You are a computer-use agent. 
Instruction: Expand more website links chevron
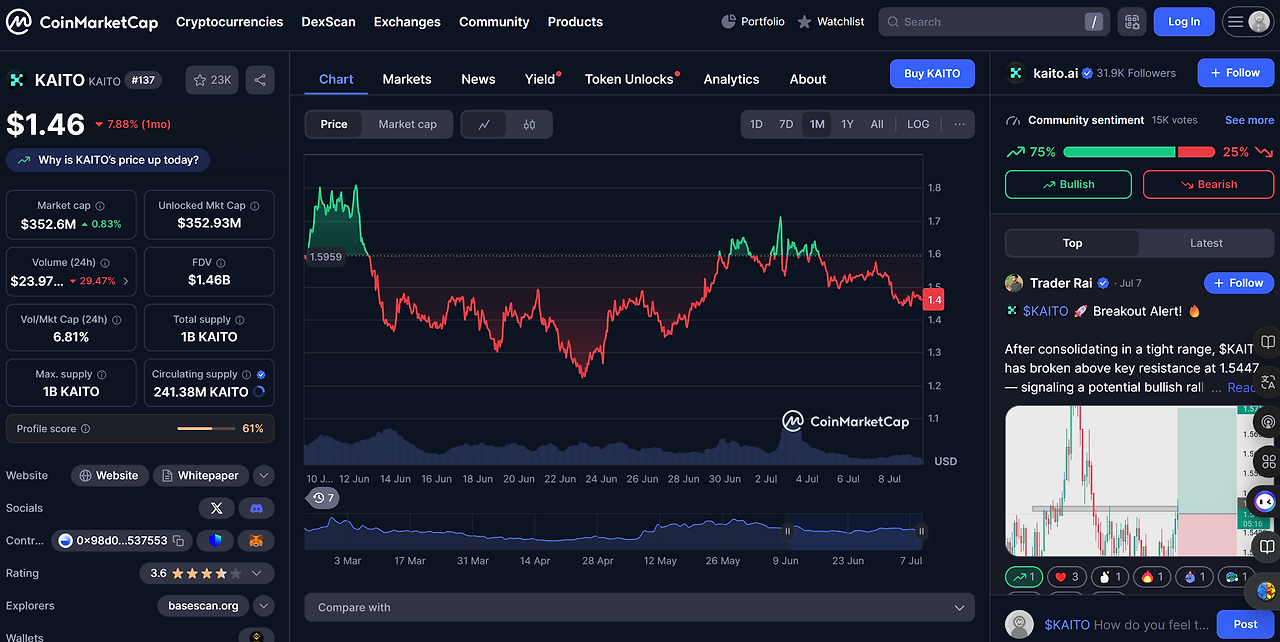tap(264, 476)
